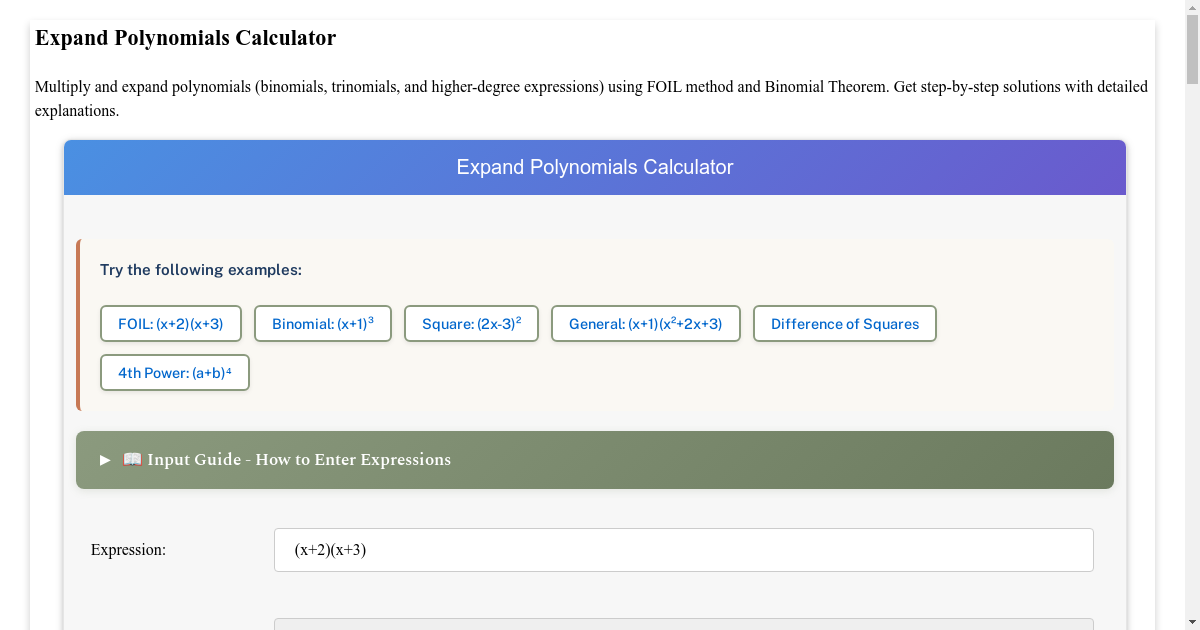Load the FOIL: (x+2)(x+3) example

(x=170, y=323)
